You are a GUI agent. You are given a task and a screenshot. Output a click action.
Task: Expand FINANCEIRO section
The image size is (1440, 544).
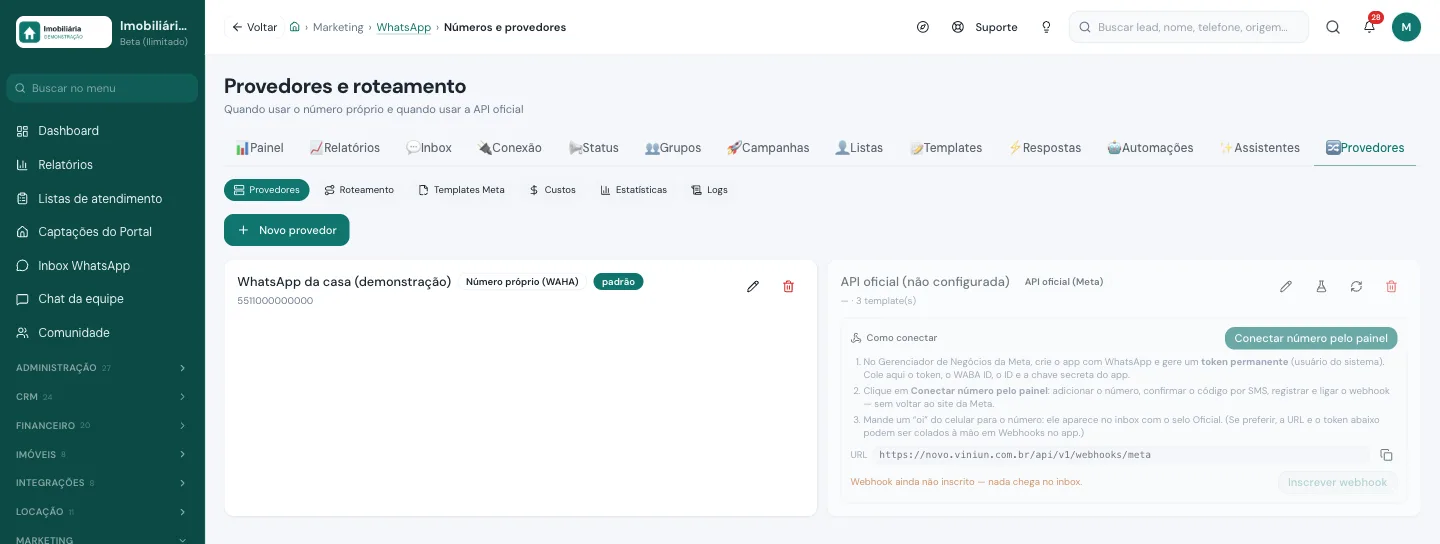(102, 426)
